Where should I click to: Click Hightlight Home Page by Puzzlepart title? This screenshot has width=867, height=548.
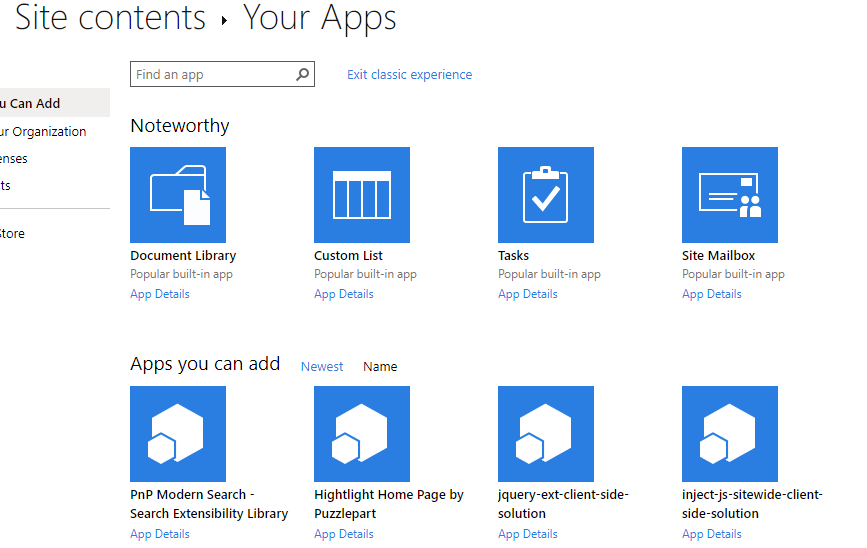pyautogui.click(x=389, y=504)
